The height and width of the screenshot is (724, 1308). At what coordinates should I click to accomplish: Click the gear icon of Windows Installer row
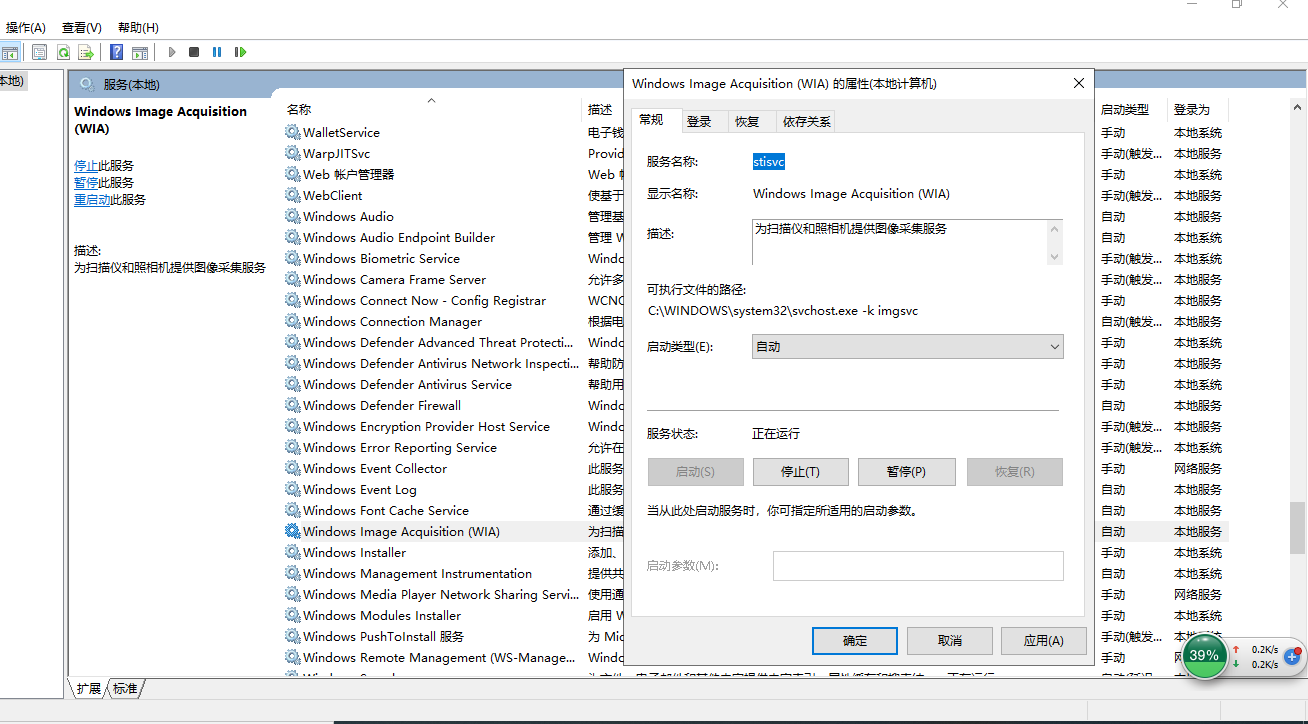pos(292,552)
